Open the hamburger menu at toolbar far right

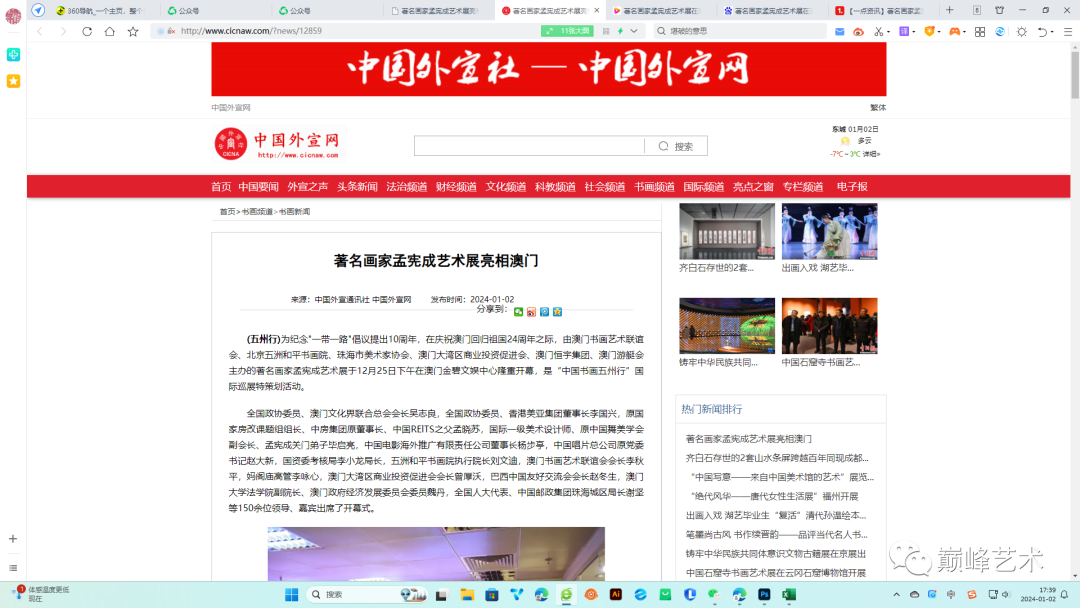pyautogui.click(x=1066, y=31)
